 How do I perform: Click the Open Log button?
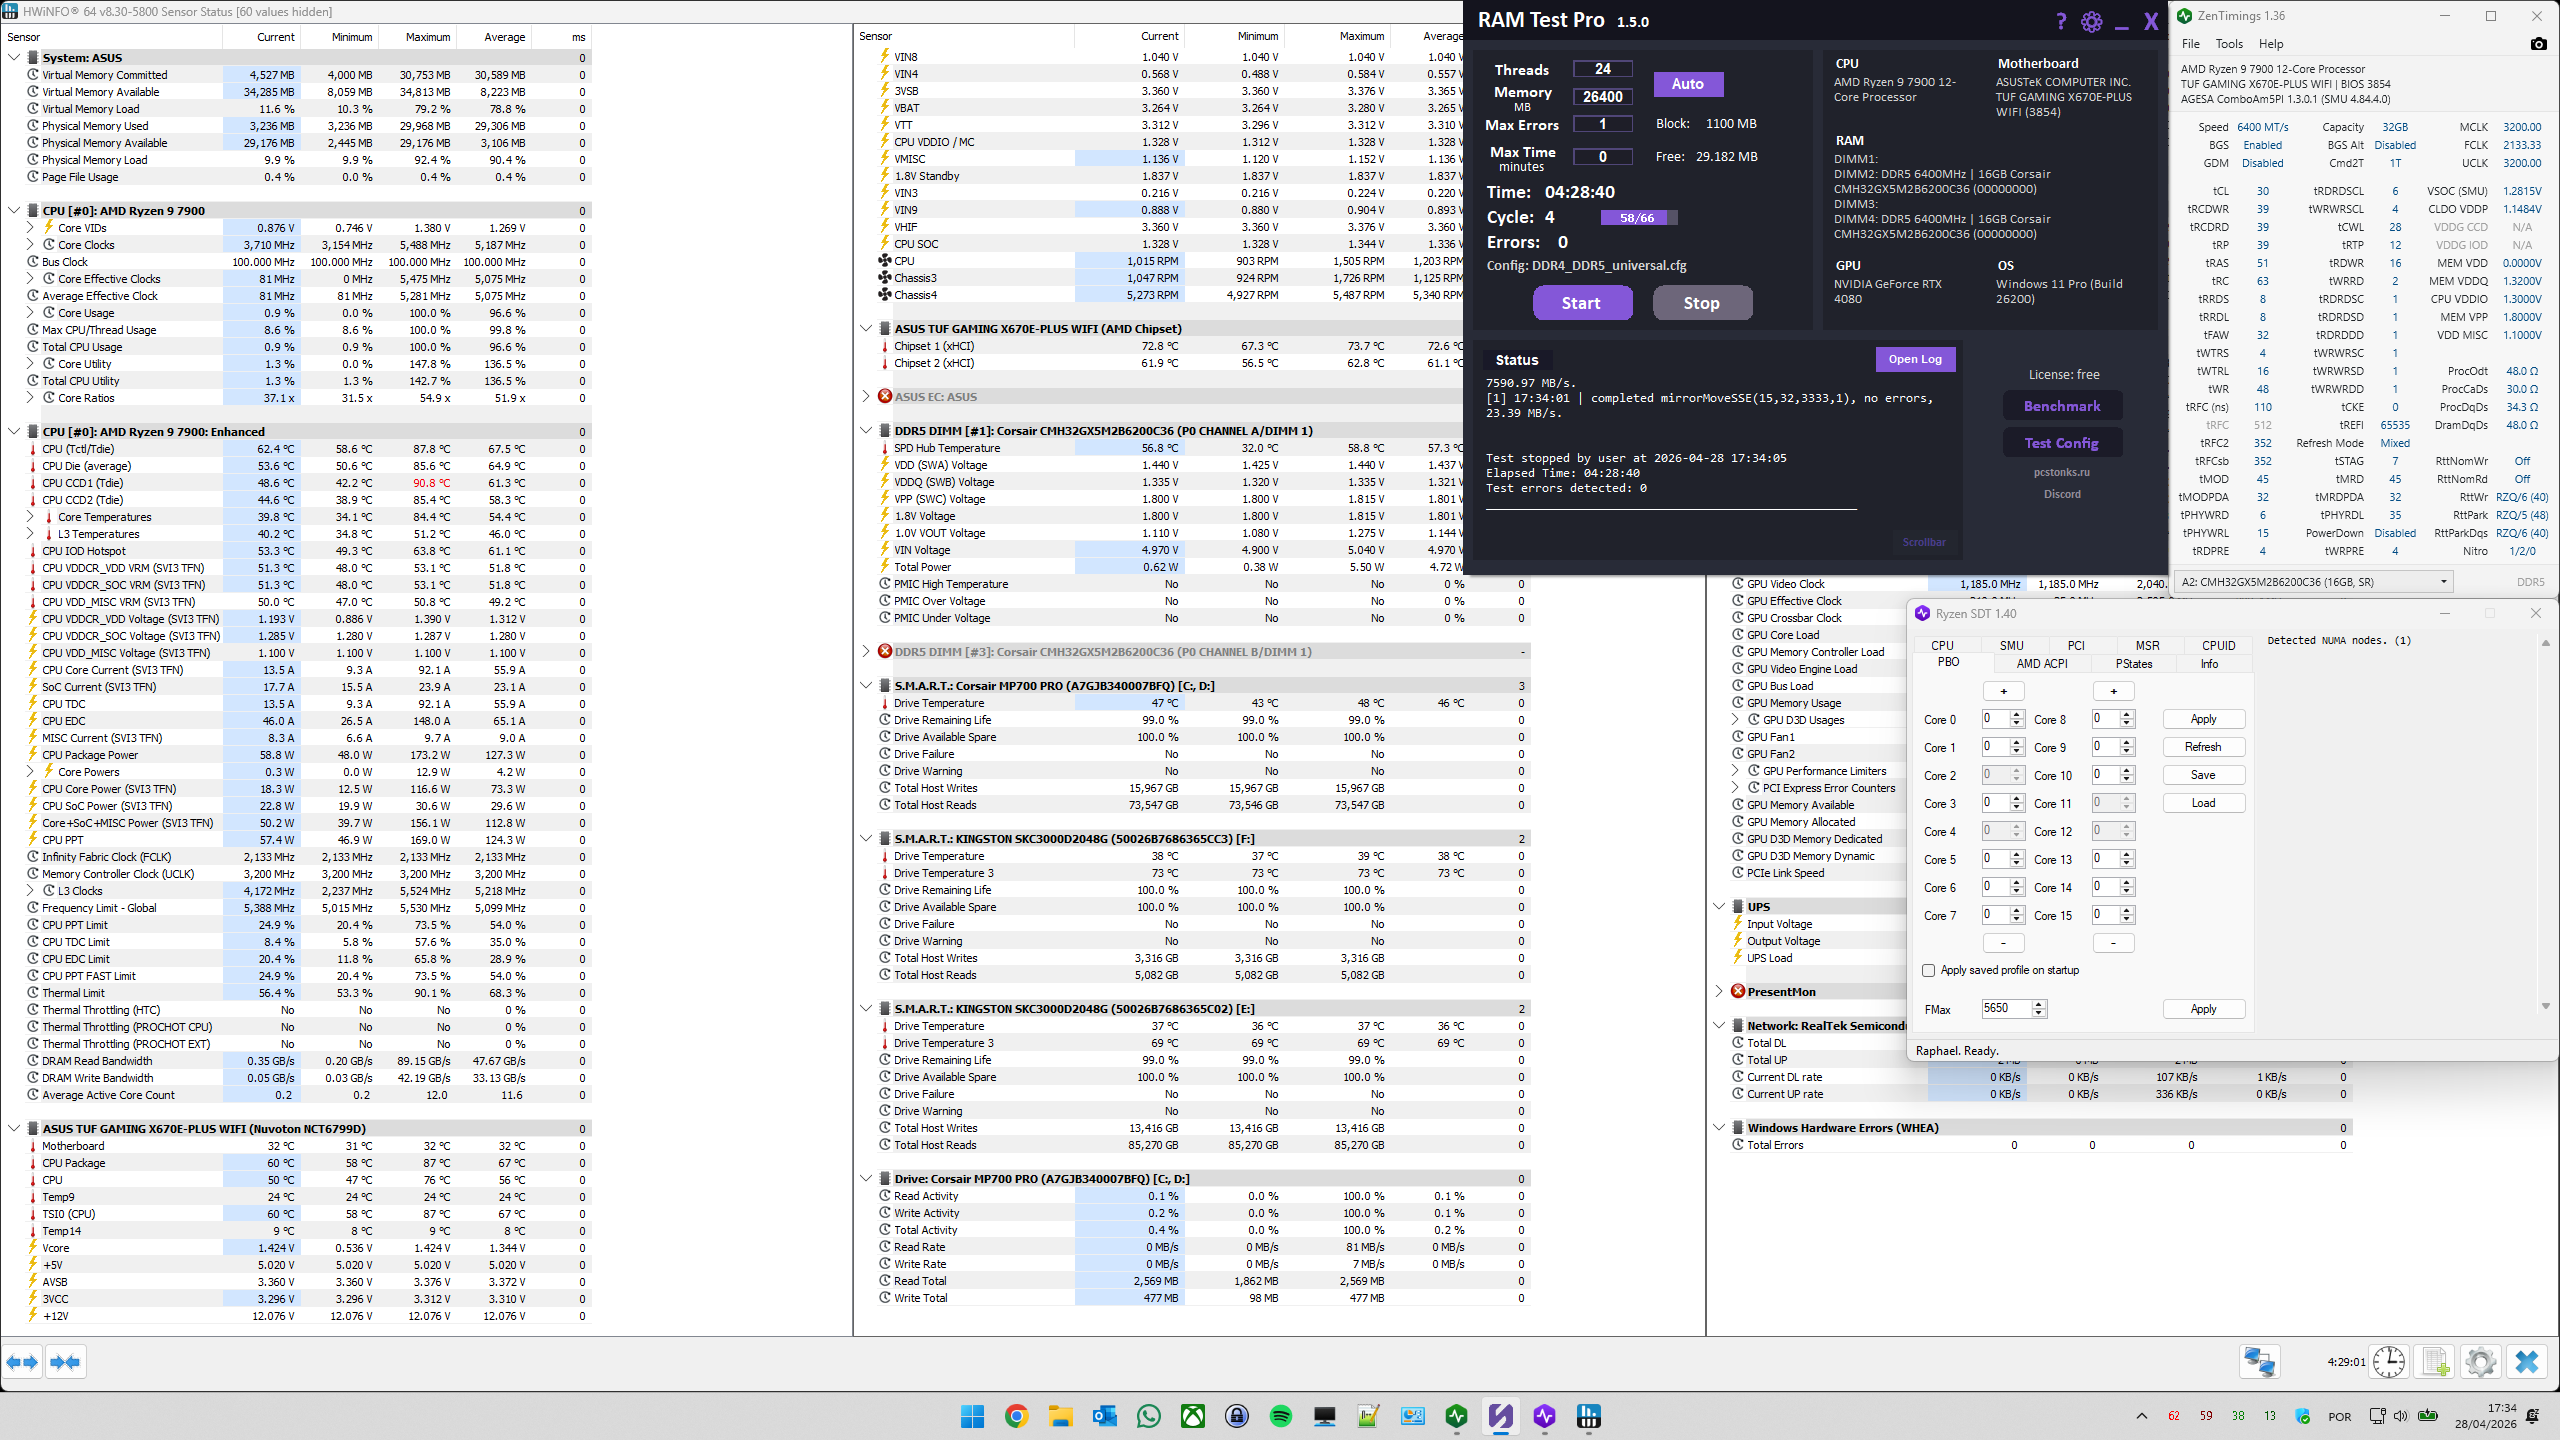pos(1915,359)
